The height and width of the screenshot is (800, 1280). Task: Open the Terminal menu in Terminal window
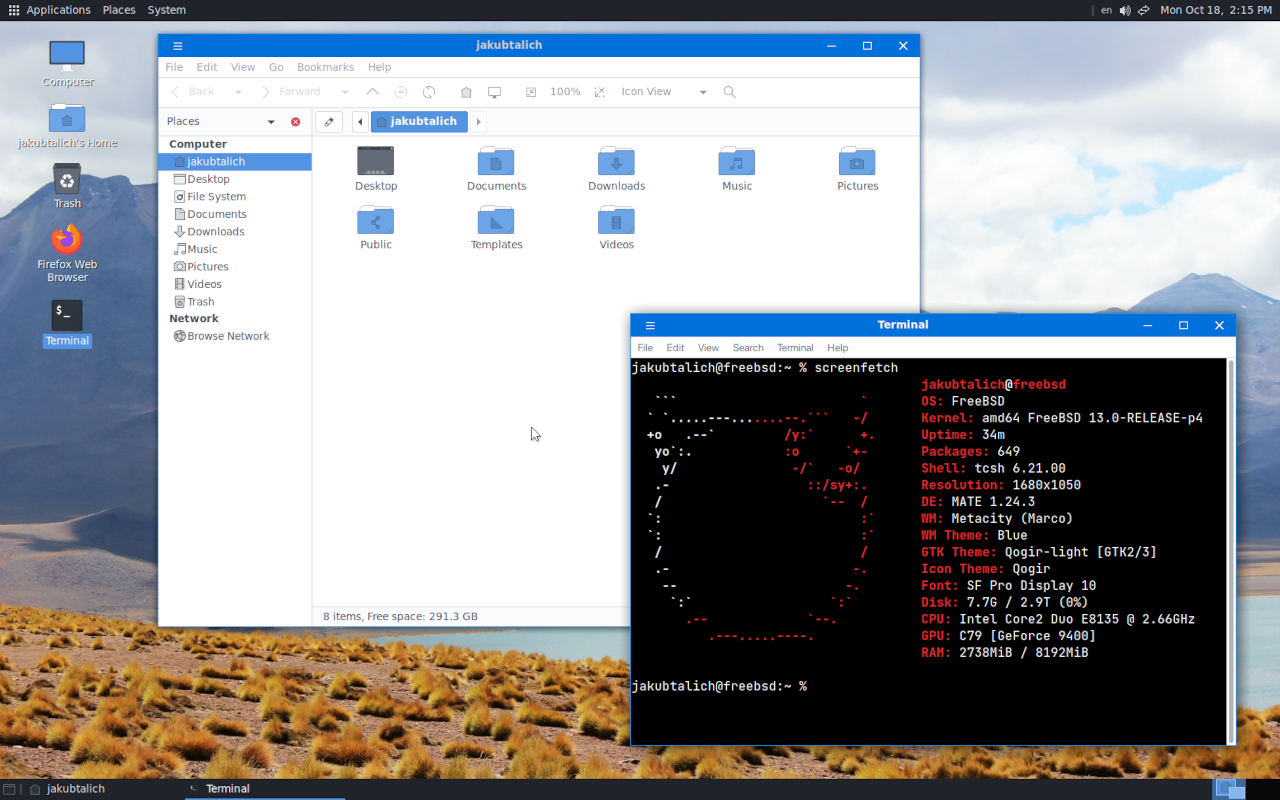point(795,348)
